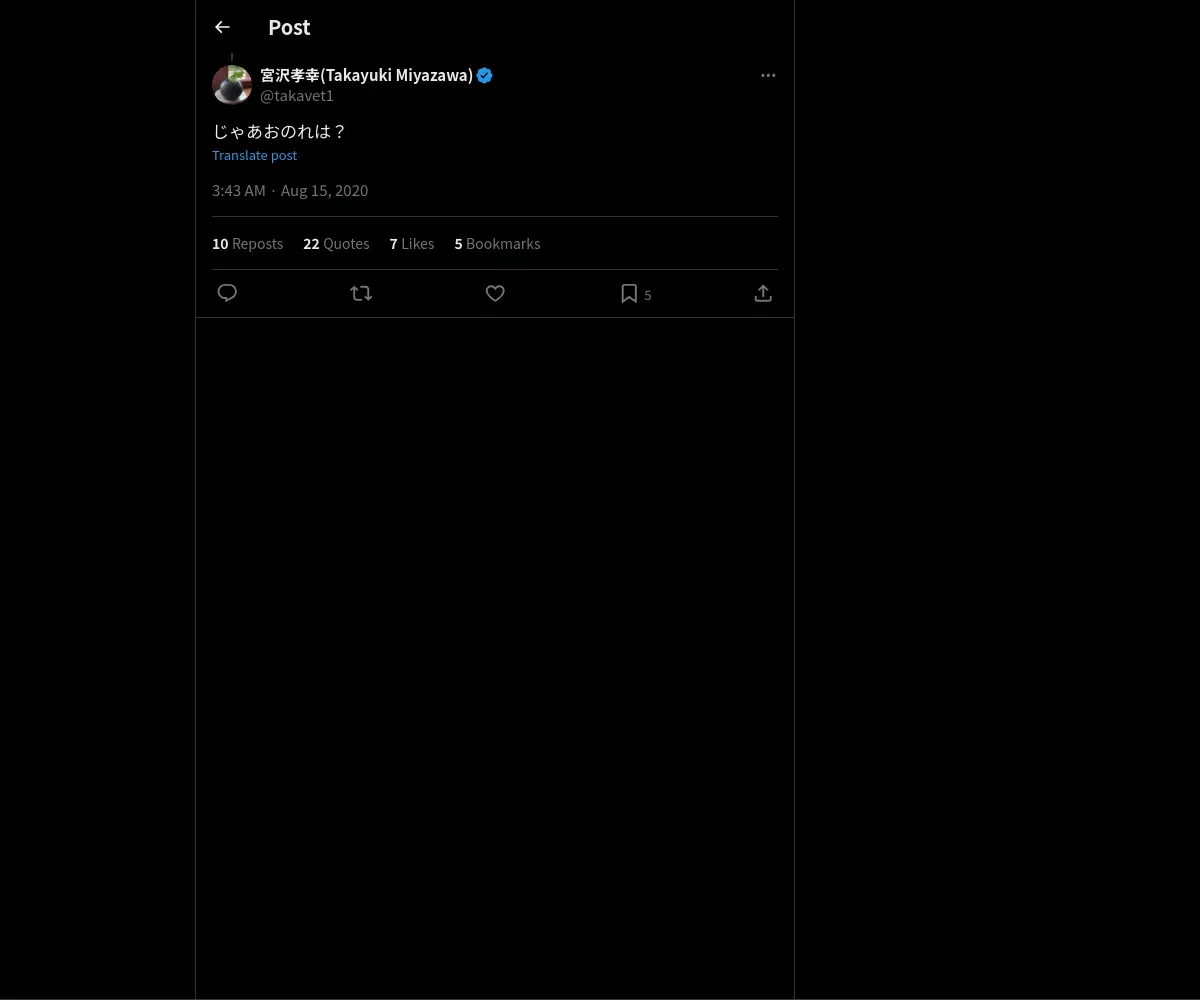Click the 3:43 AM timestamp
Image resolution: width=1200 pixels, height=1000 pixels.
(x=239, y=190)
